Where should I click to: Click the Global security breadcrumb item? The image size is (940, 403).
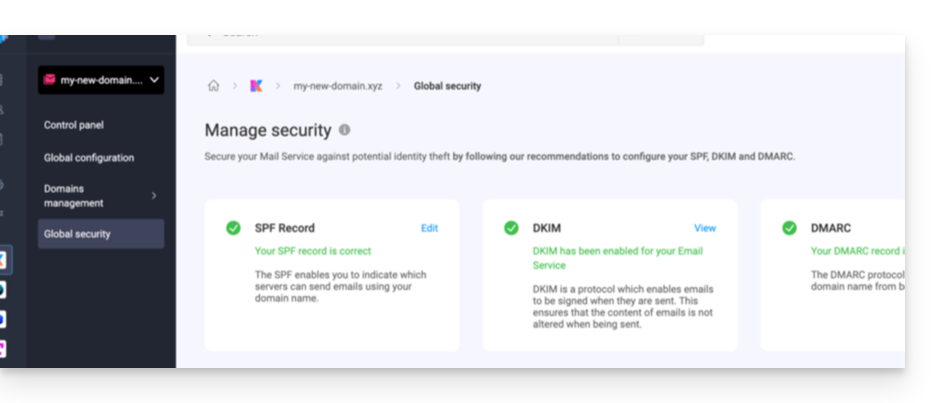click(x=447, y=86)
